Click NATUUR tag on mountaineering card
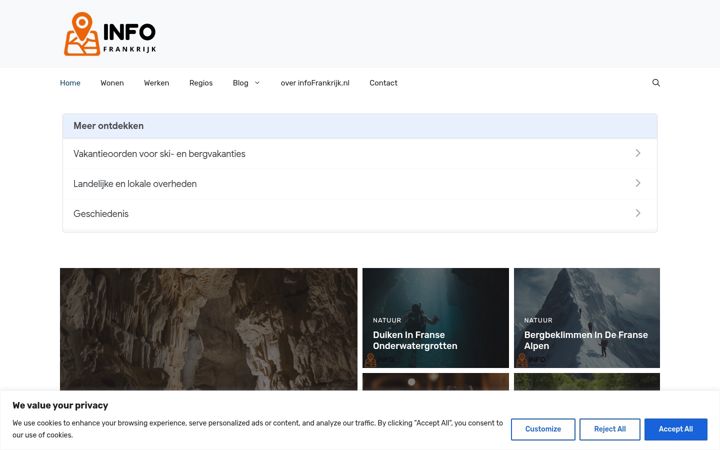The image size is (720, 450). (538, 320)
